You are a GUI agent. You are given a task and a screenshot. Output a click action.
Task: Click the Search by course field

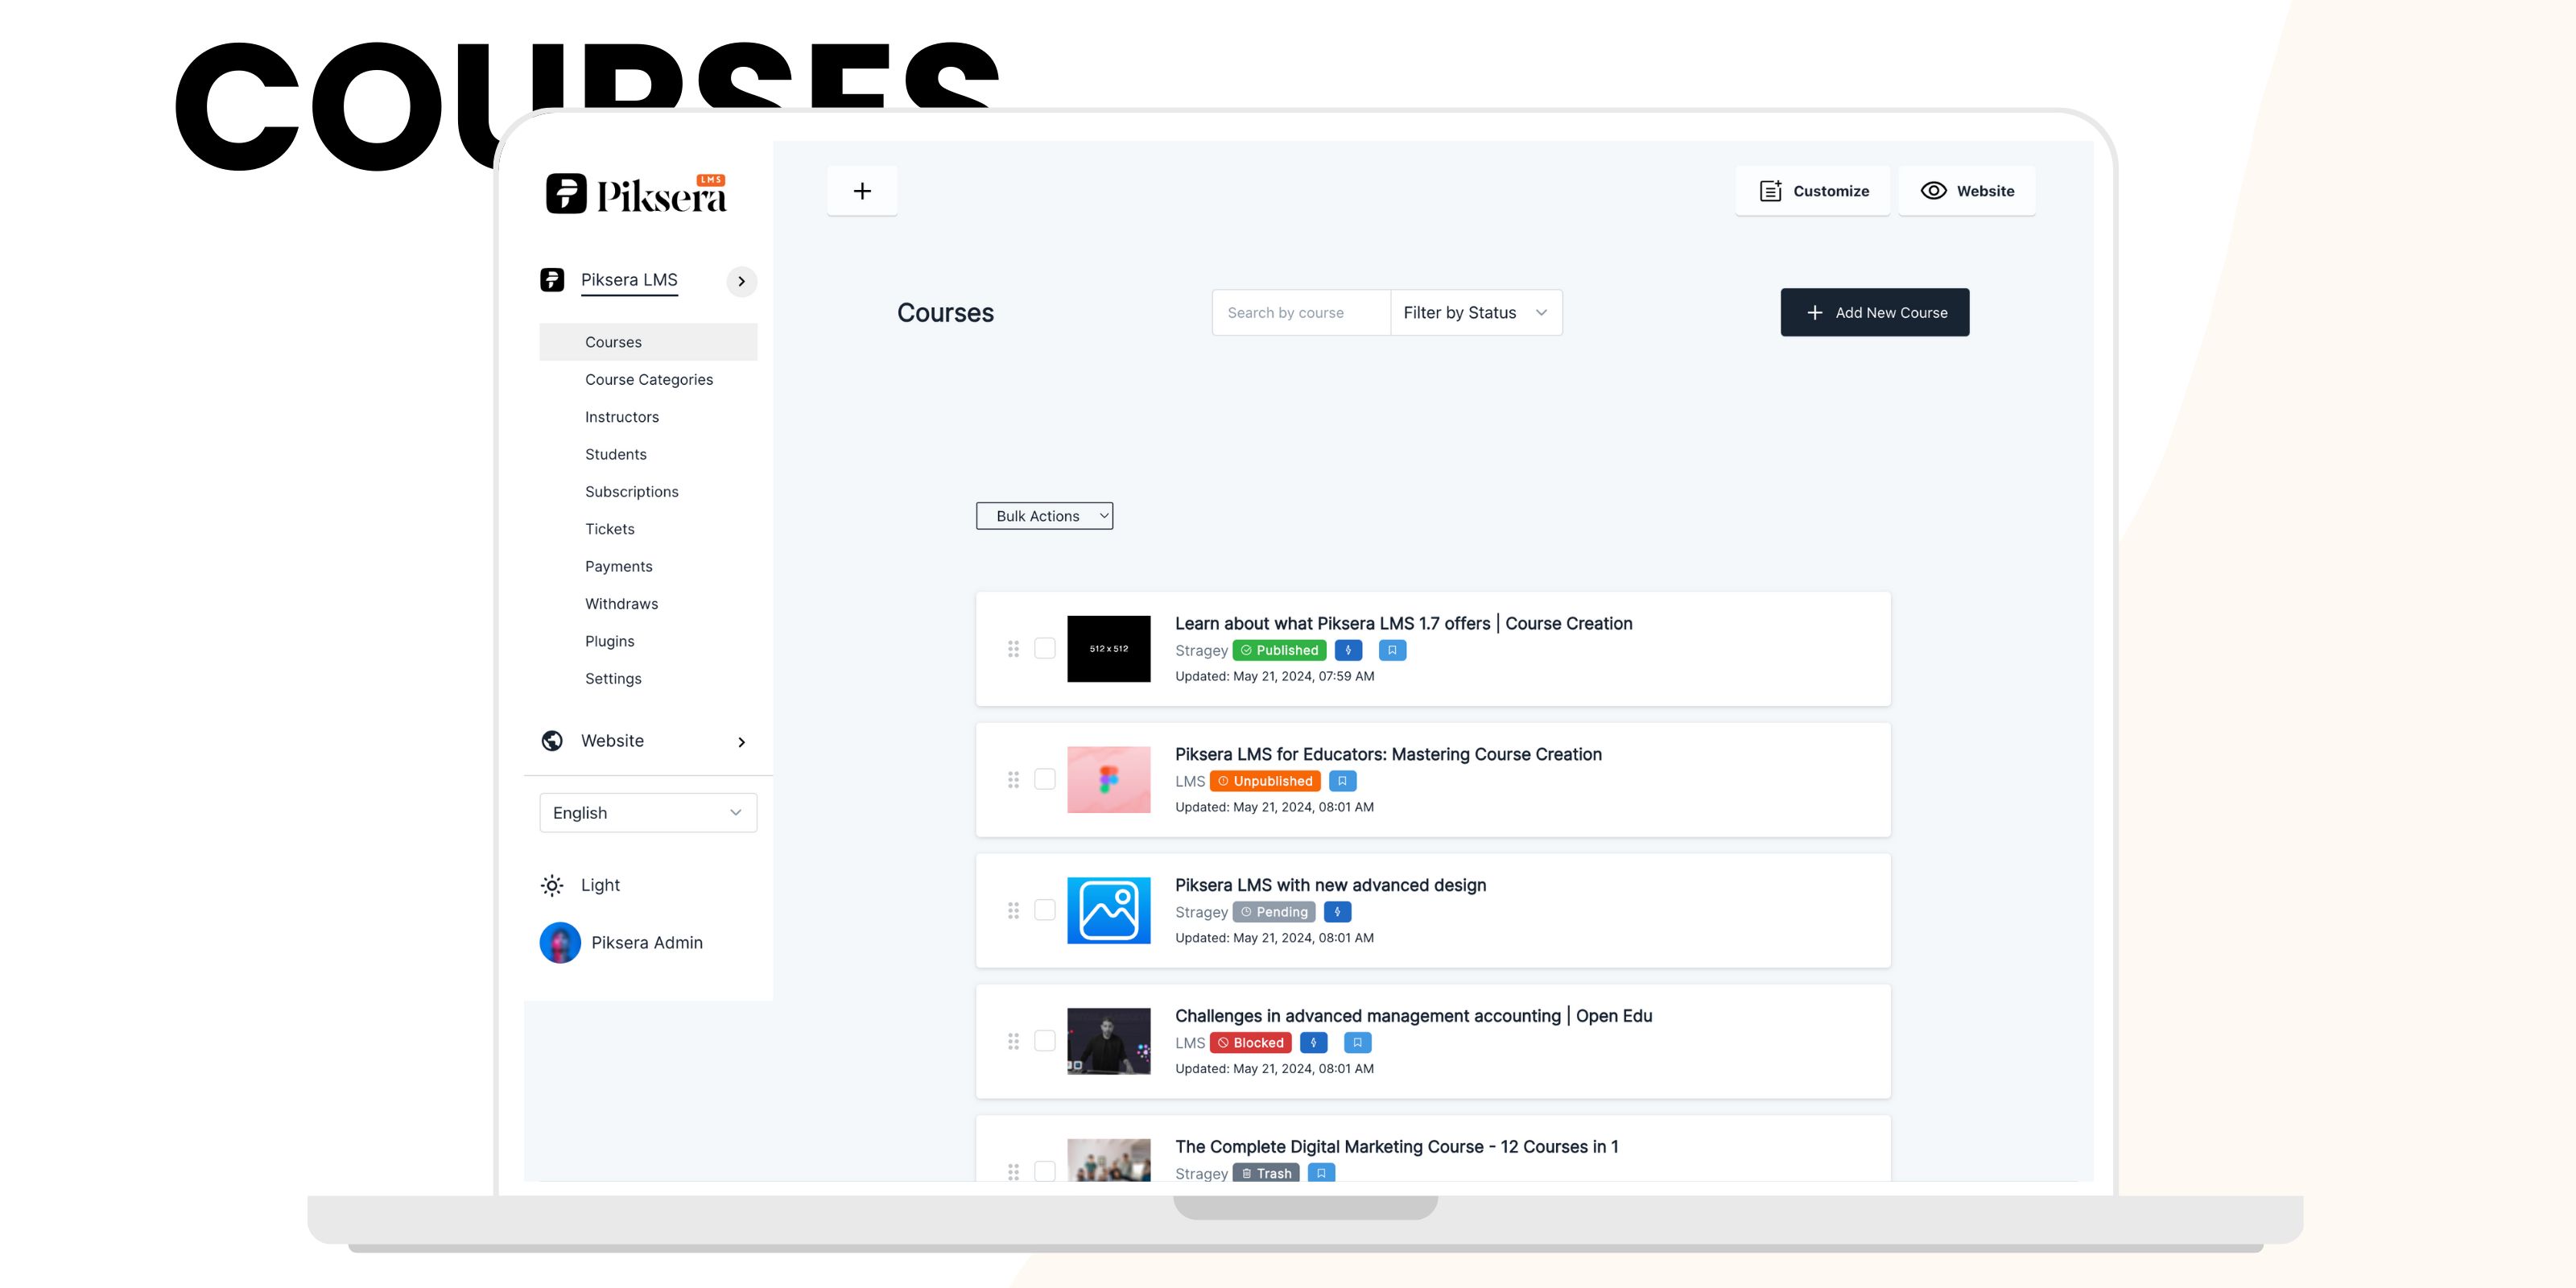pos(1300,313)
